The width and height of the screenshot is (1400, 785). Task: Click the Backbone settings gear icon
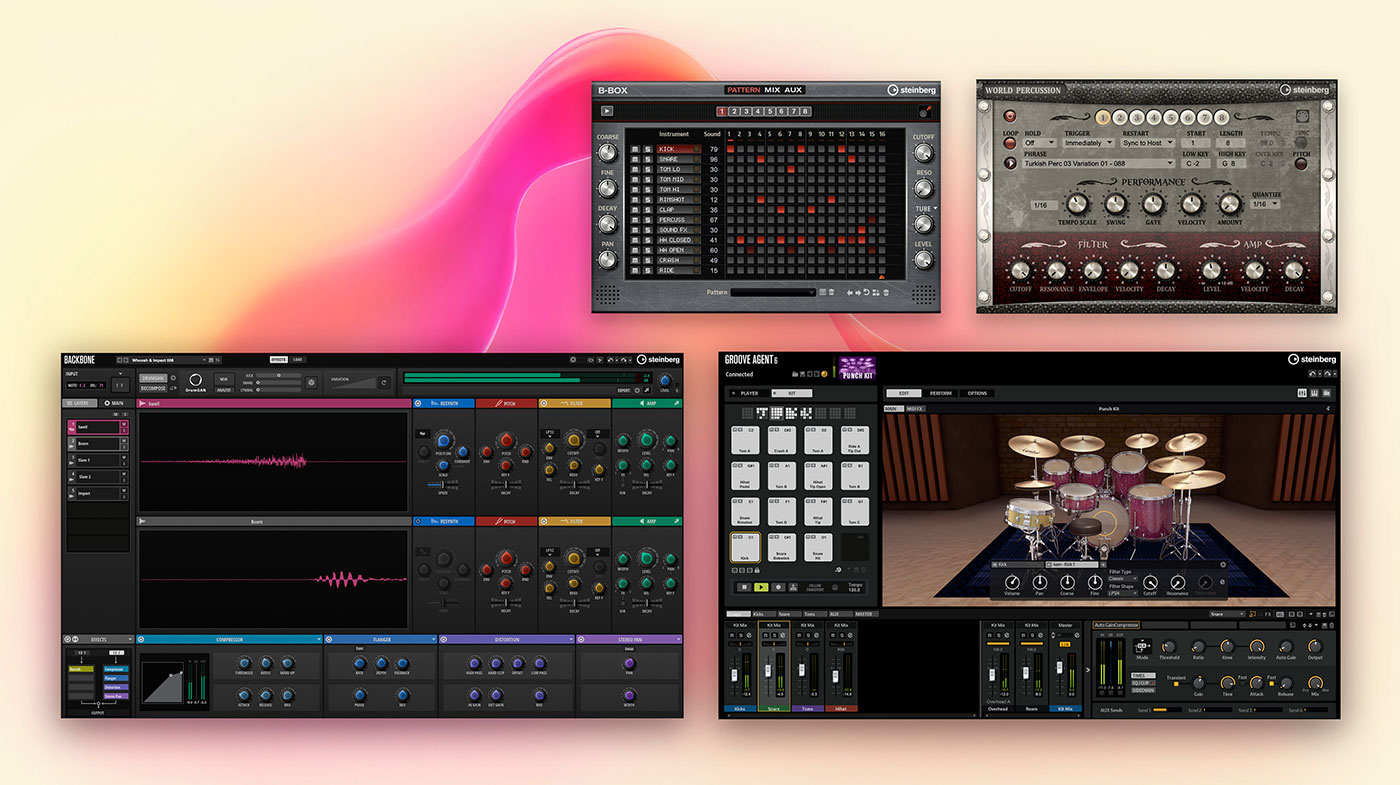point(574,360)
